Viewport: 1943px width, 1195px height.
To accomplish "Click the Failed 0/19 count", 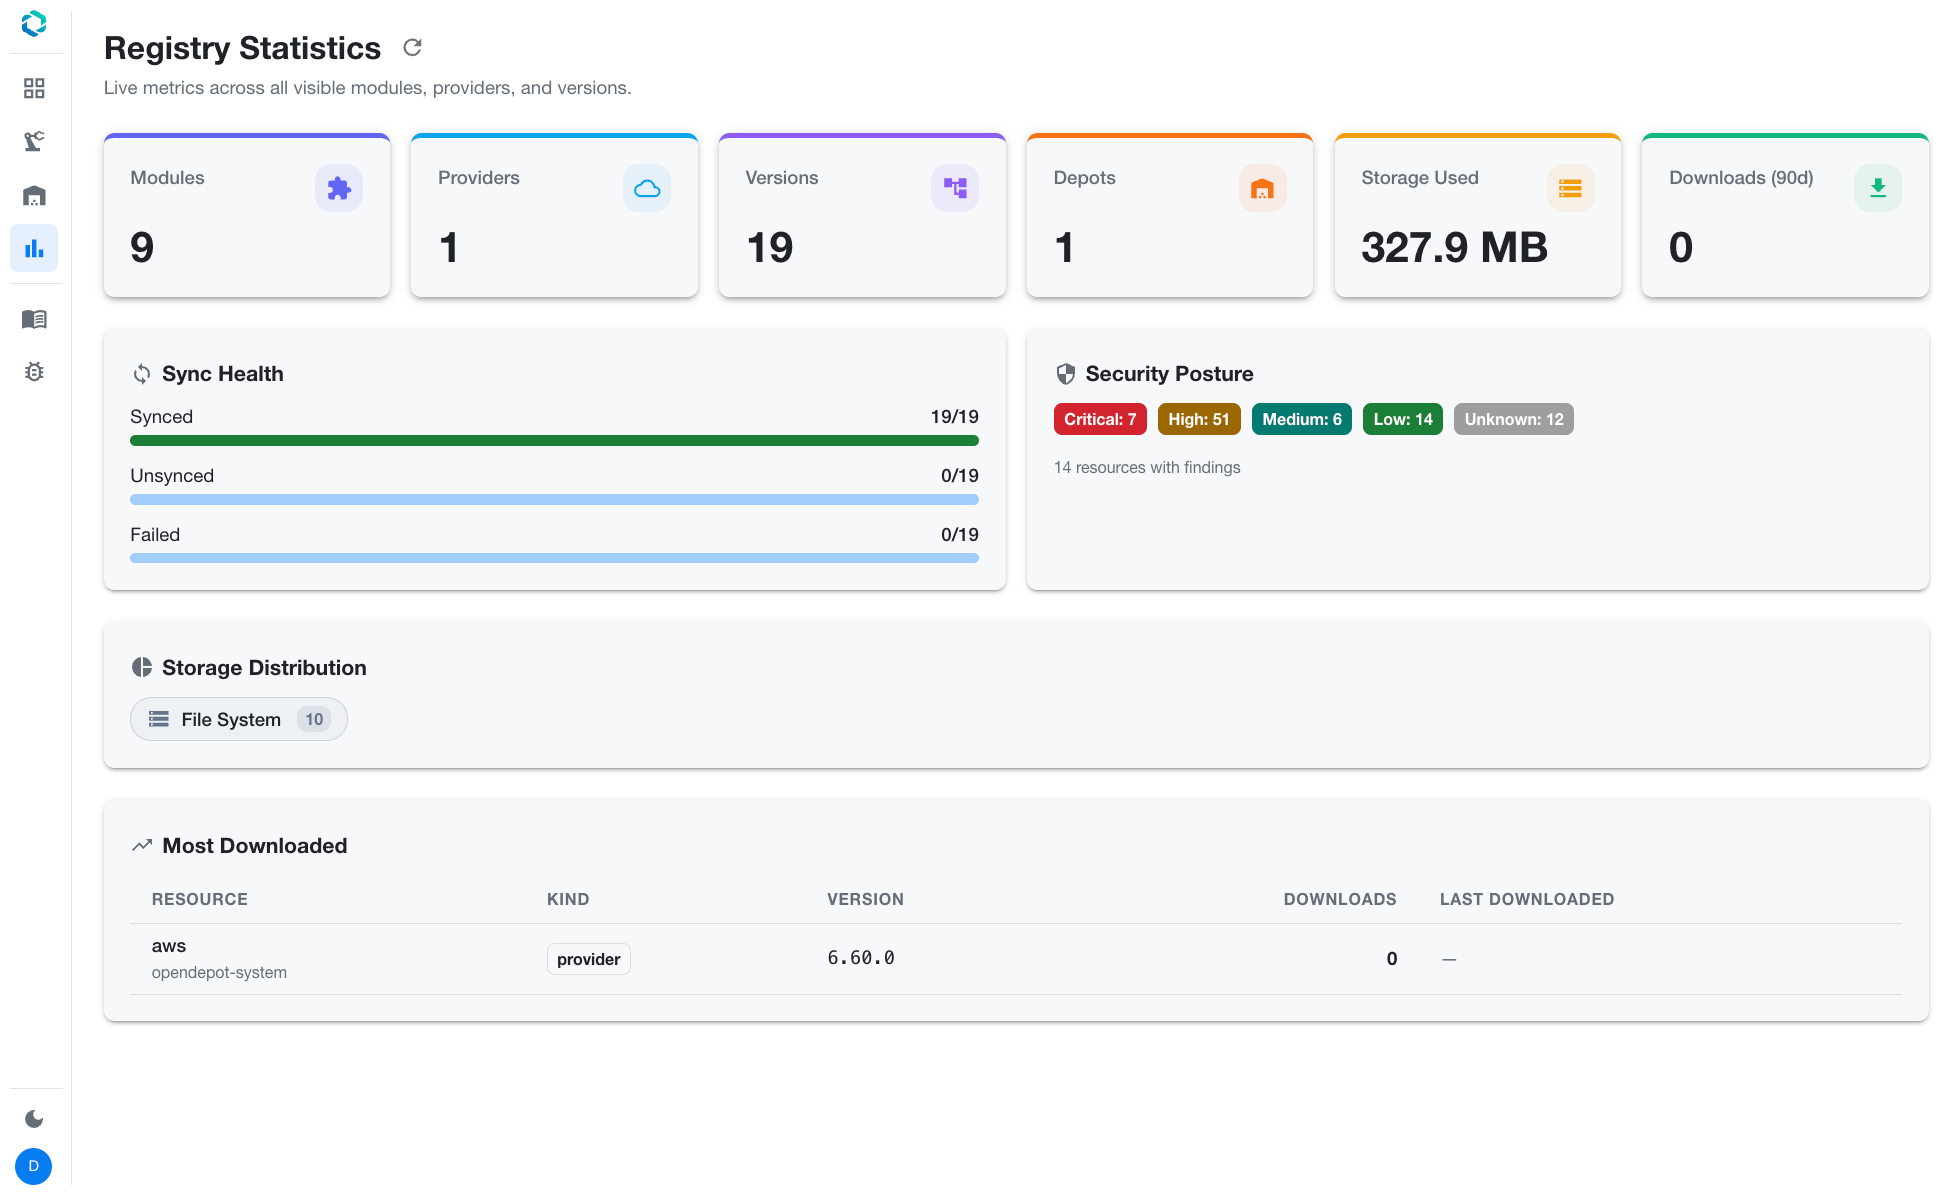I will pyautogui.click(x=960, y=535).
